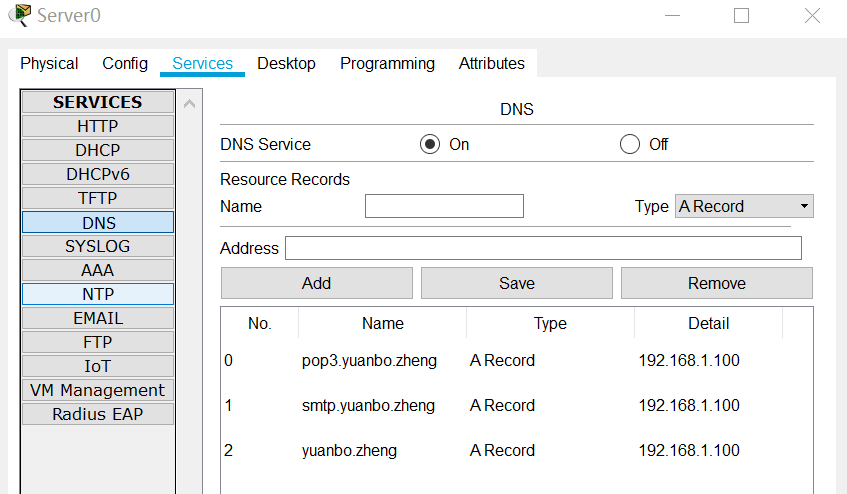Select the smtp.yuanbo.zheng record row
847x494 pixels.
click(x=369, y=405)
